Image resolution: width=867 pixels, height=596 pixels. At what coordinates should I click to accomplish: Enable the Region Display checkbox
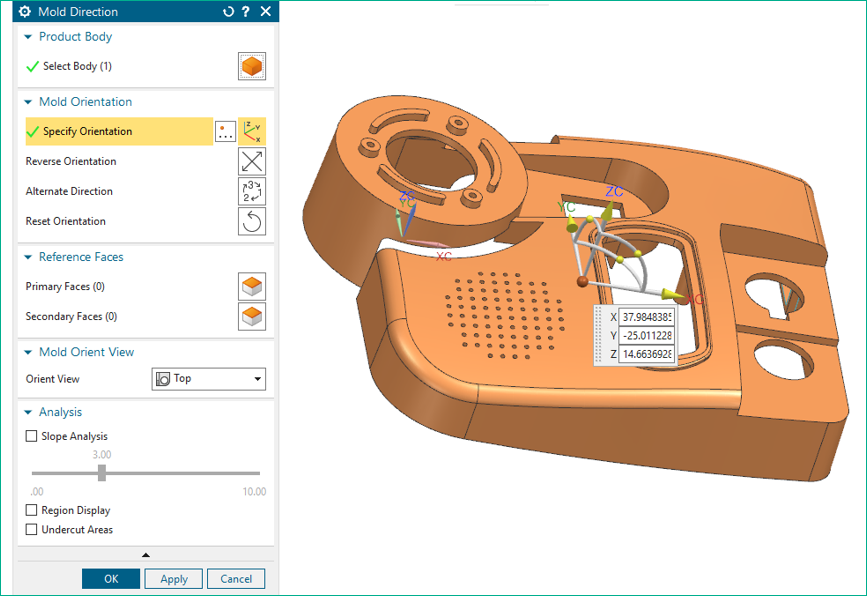click(32, 510)
